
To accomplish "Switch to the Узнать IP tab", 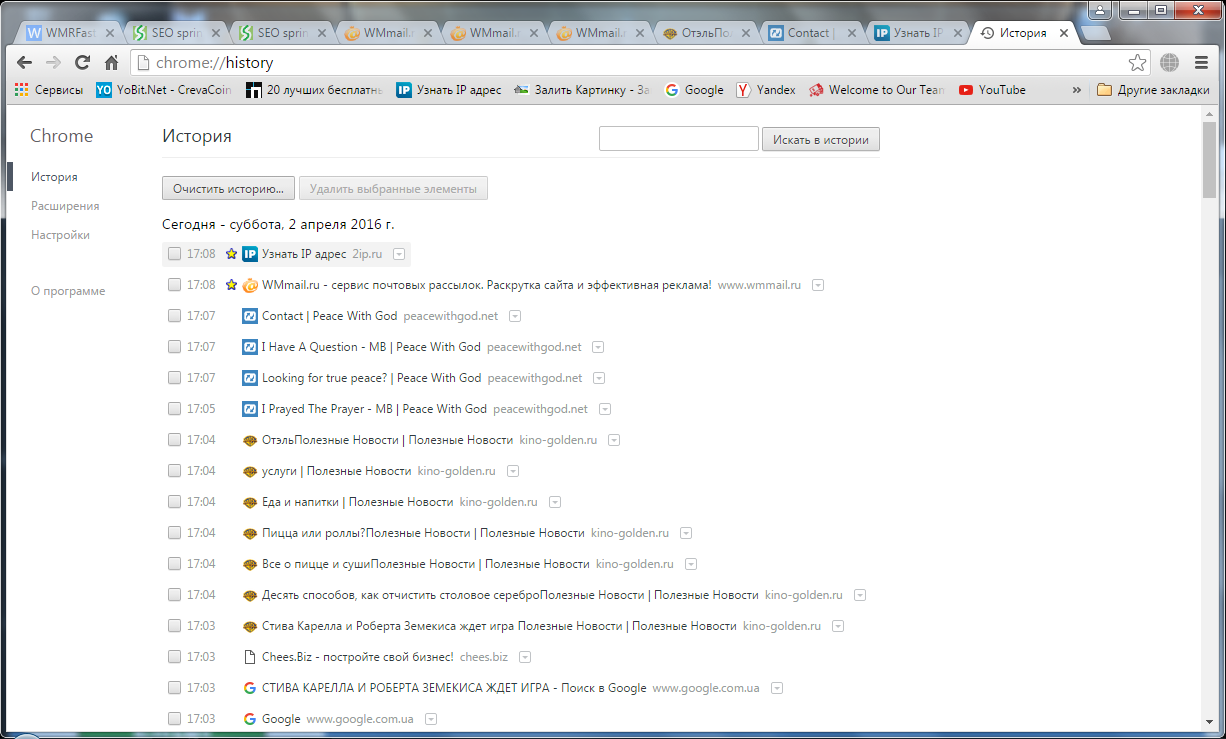I will pos(916,33).
